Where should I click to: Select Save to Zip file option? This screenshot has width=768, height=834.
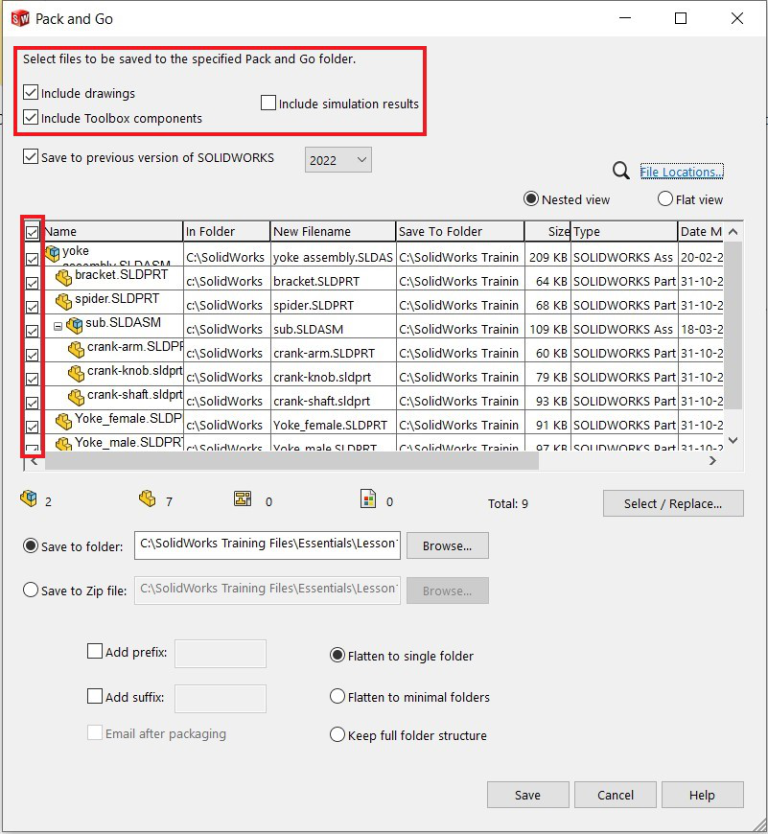[x=30, y=590]
